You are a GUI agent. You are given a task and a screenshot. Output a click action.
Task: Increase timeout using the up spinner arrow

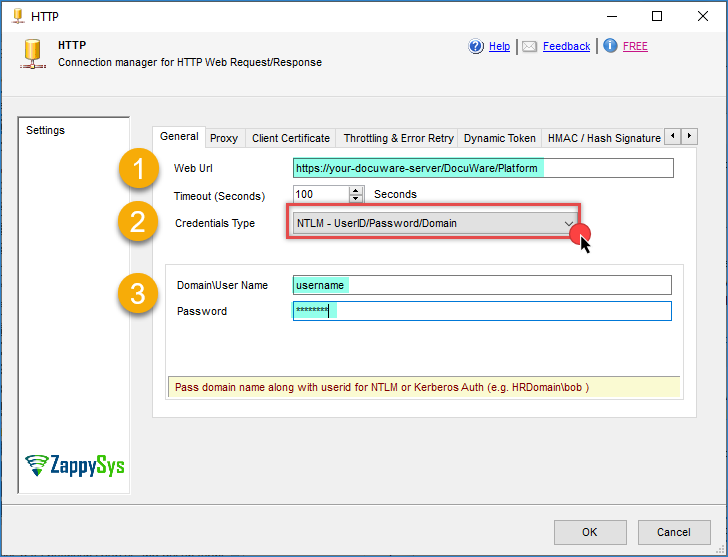coord(356,190)
